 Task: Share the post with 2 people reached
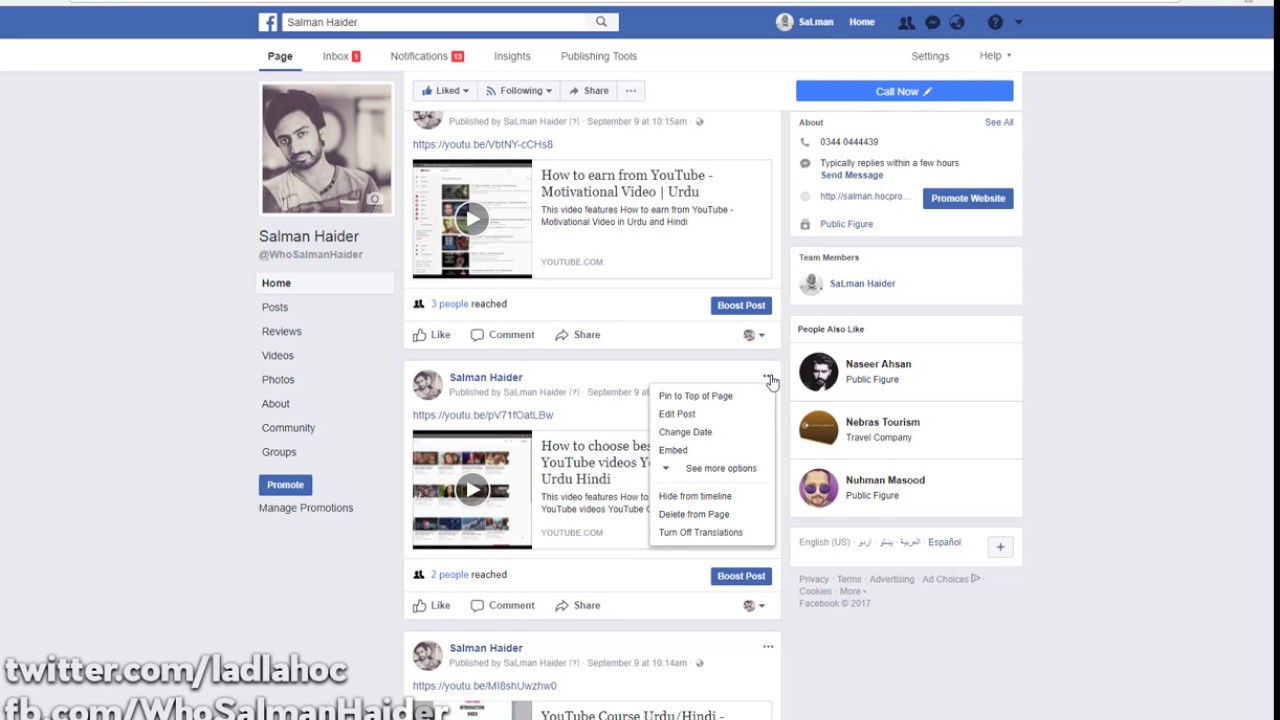(x=578, y=606)
